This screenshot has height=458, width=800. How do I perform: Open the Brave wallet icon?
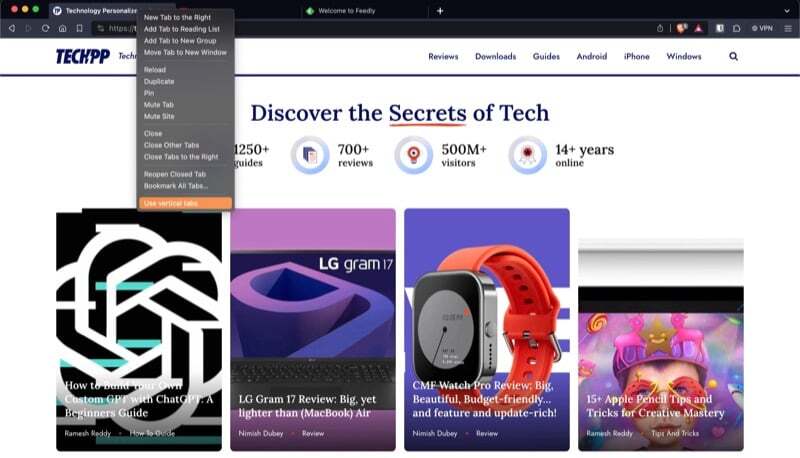click(736, 29)
